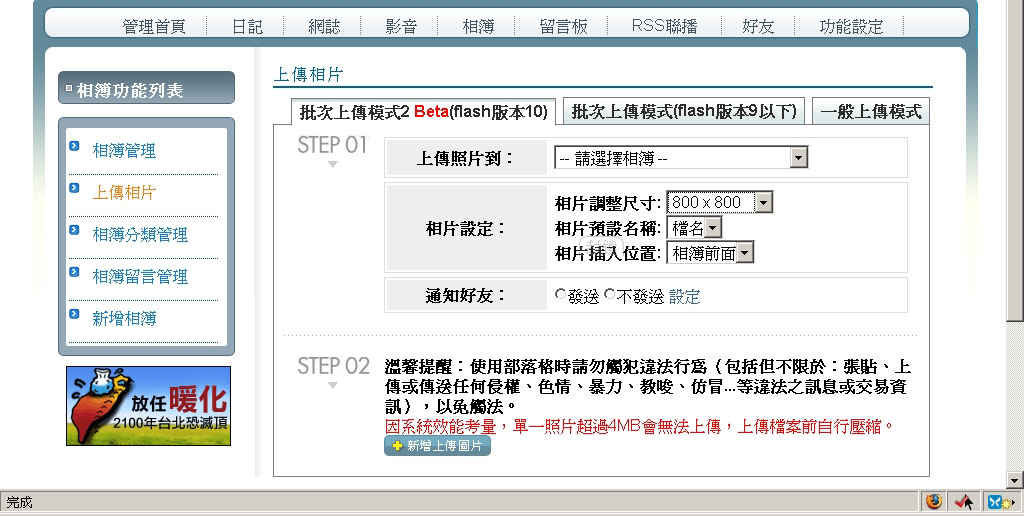
Task: Select the 不發送 radio button
Action: [x=609, y=295]
